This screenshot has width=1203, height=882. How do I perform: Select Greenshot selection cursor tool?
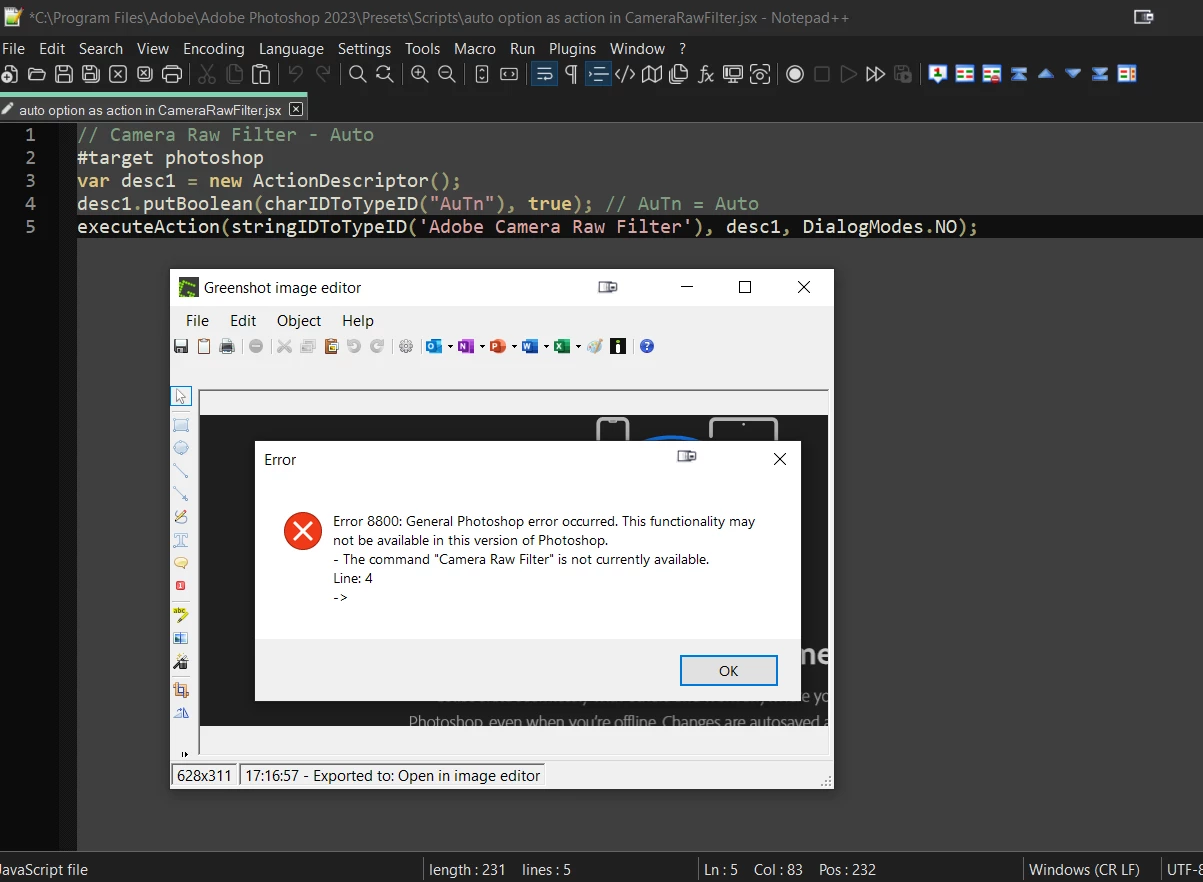click(x=181, y=396)
